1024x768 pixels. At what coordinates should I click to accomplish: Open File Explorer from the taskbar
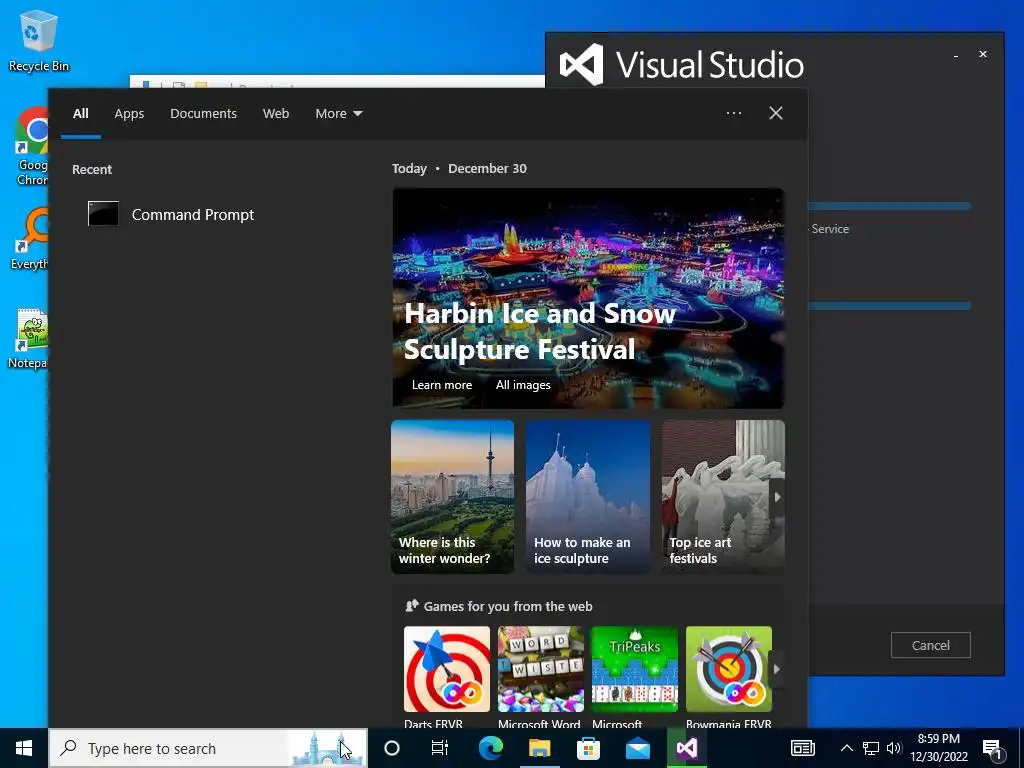pyautogui.click(x=539, y=748)
